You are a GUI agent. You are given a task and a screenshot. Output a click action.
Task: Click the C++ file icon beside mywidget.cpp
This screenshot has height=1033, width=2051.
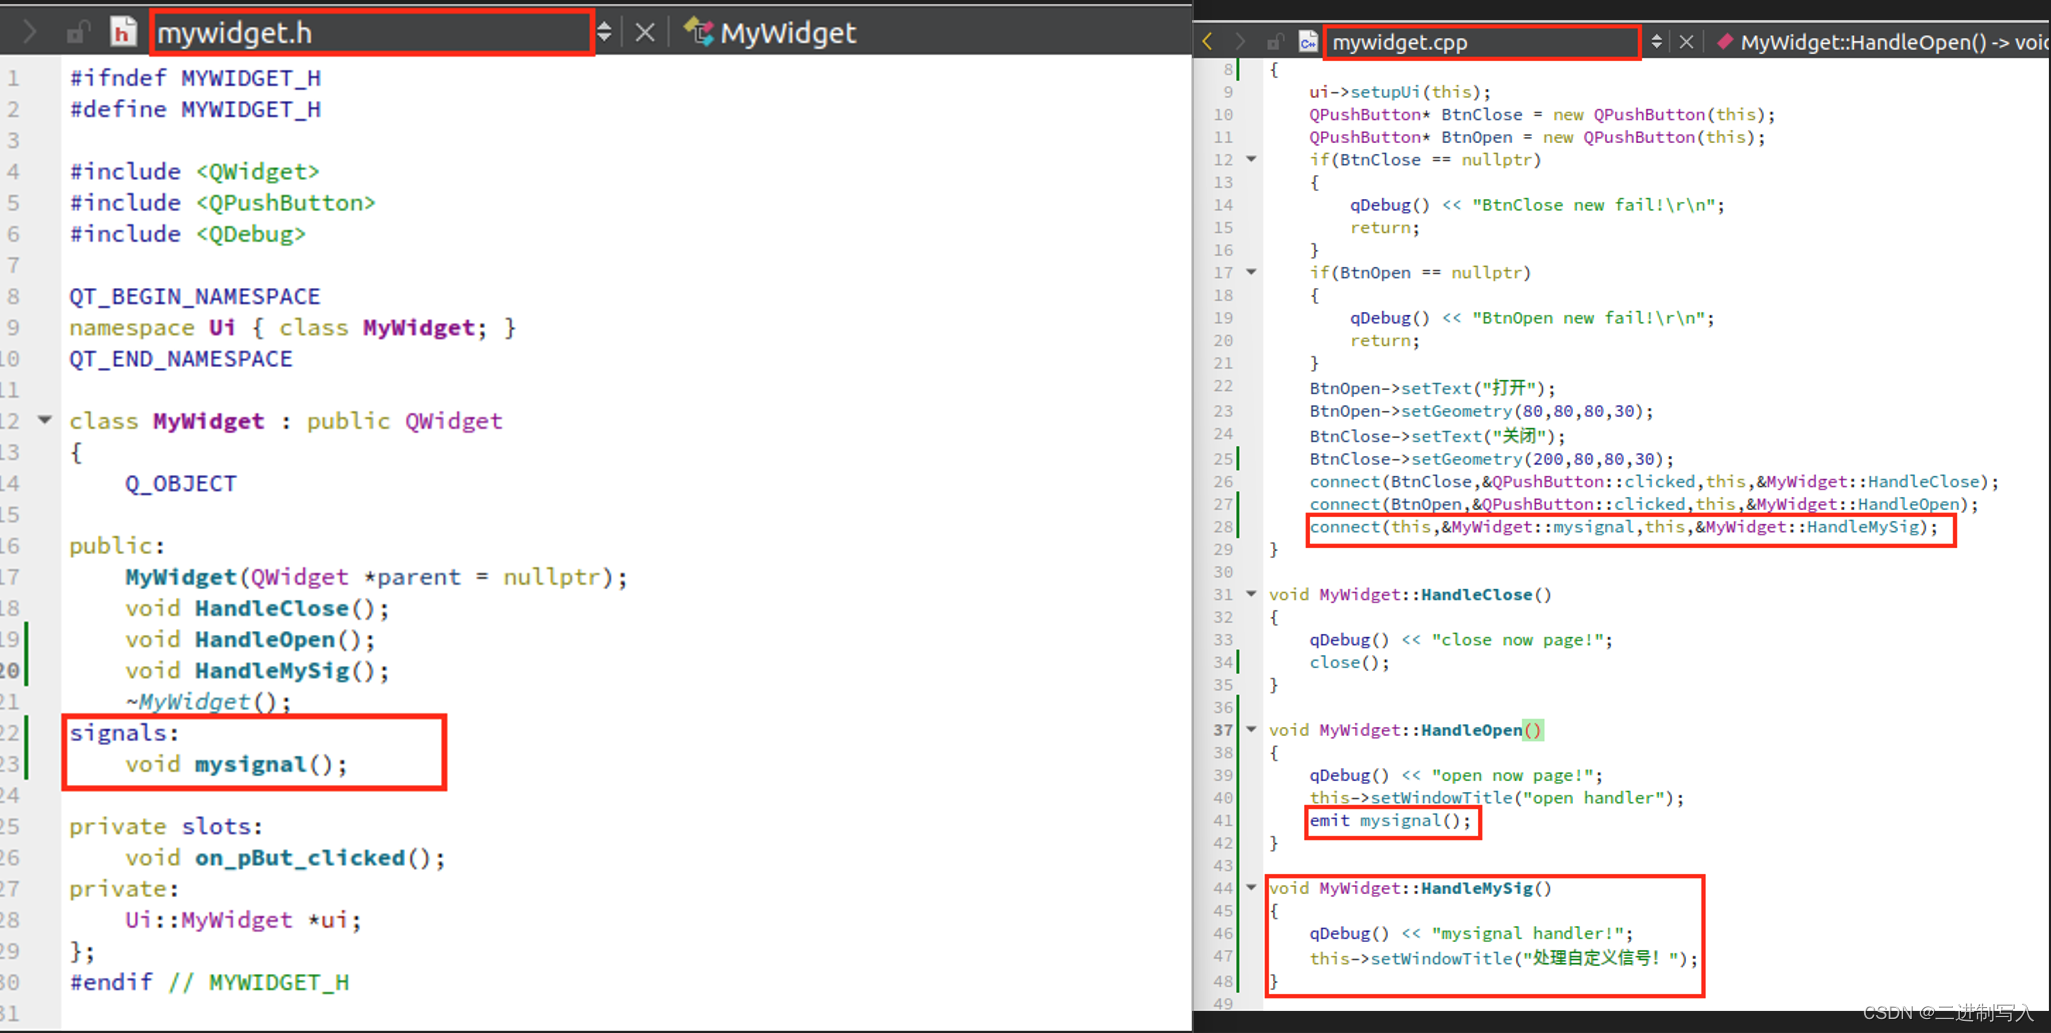click(1307, 42)
